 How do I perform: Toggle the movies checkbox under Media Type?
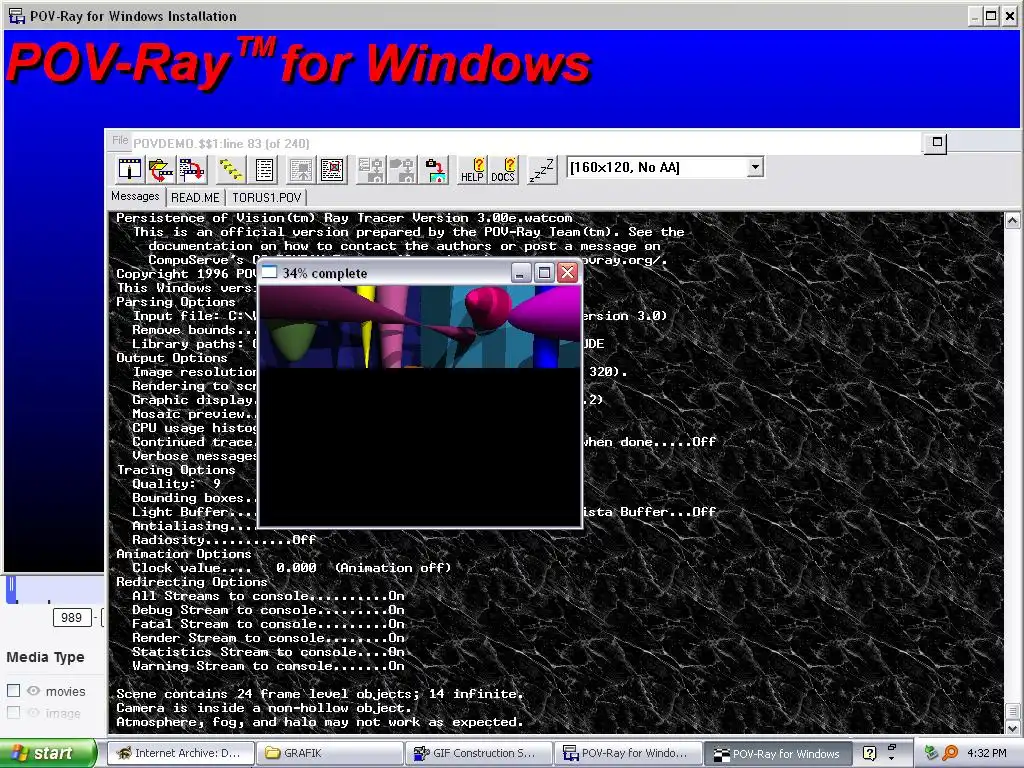click(x=14, y=690)
